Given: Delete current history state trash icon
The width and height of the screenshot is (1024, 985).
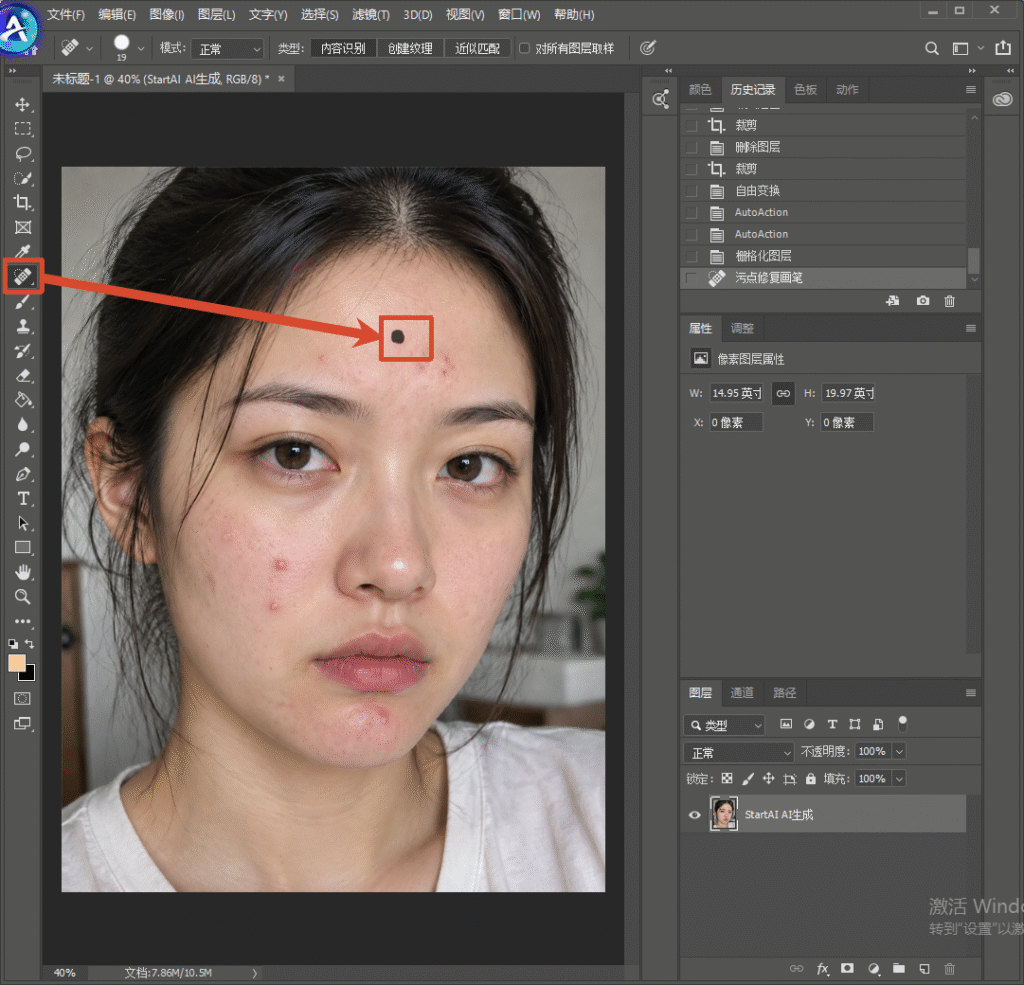Looking at the screenshot, I should pyautogui.click(x=950, y=300).
